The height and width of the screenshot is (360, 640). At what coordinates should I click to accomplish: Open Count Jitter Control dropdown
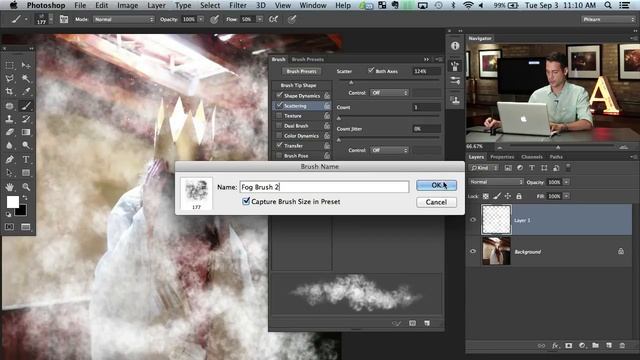tap(389, 150)
